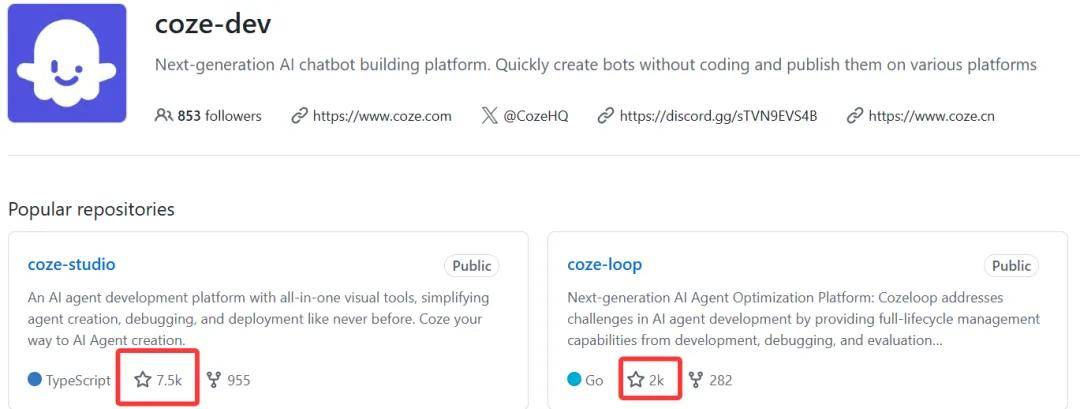Click the fork icon on coze-loop
Image resolution: width=1080 pixels, height=409 pixels.
pyautogui.click(x=696, y=380)
